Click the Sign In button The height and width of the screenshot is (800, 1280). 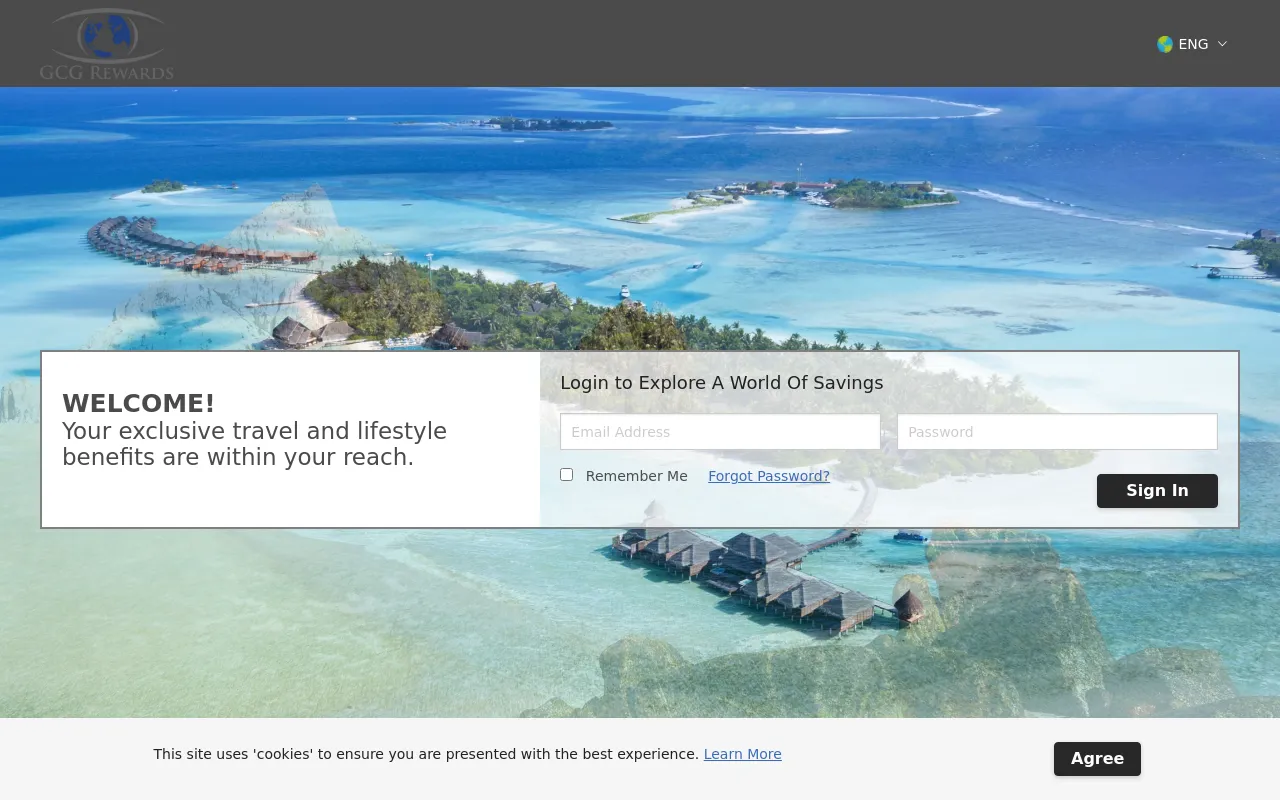click(x=1157, y=491)
